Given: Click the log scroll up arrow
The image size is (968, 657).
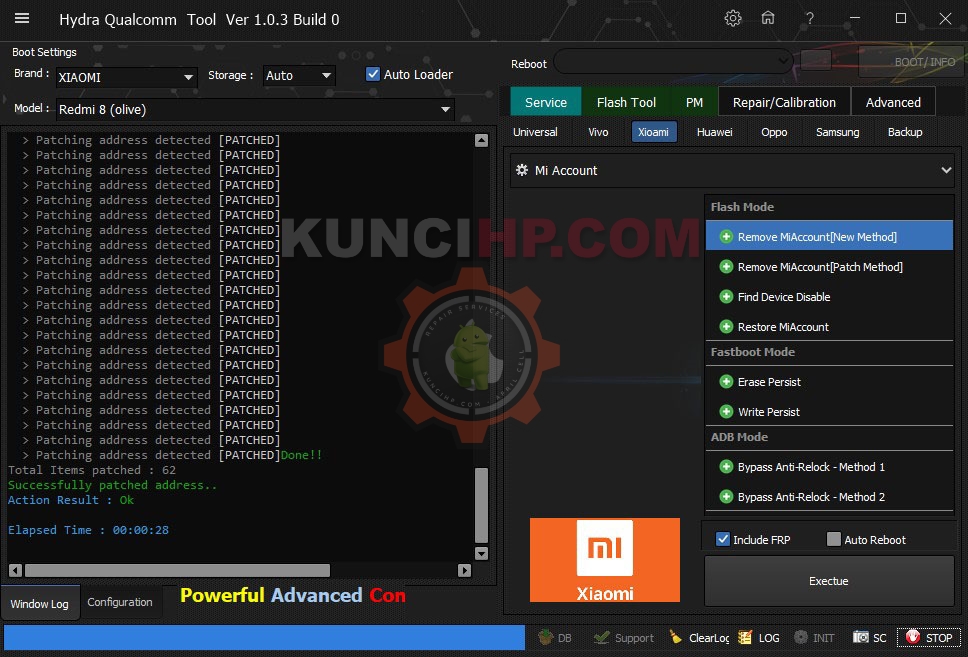Looking at the screenshot, I should pyautogui.click(x=482, y=140).
